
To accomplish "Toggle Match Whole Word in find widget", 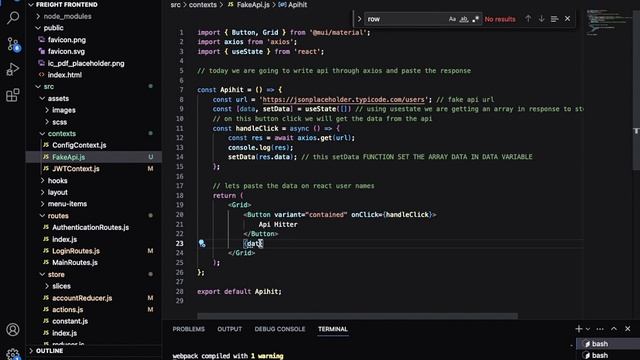I will coord(464,19).
